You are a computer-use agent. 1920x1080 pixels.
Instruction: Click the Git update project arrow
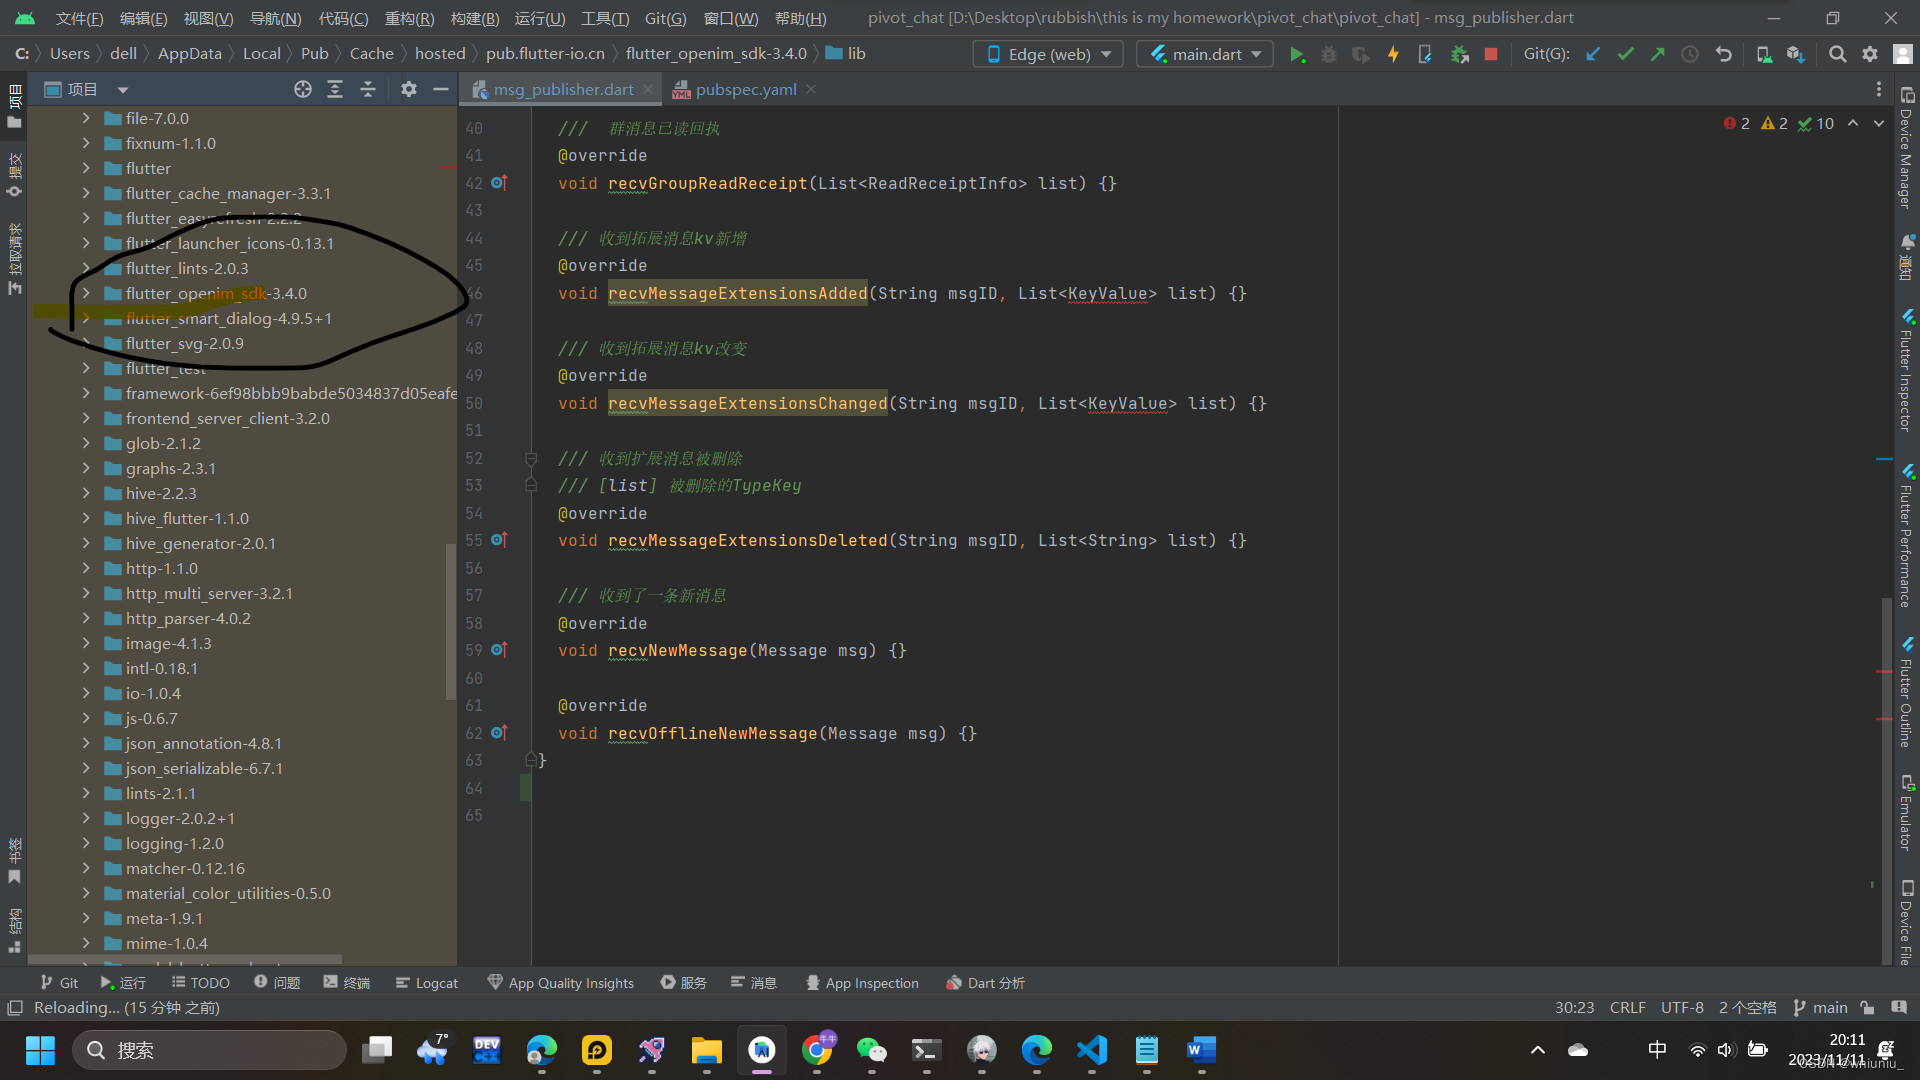point(1593,55)
